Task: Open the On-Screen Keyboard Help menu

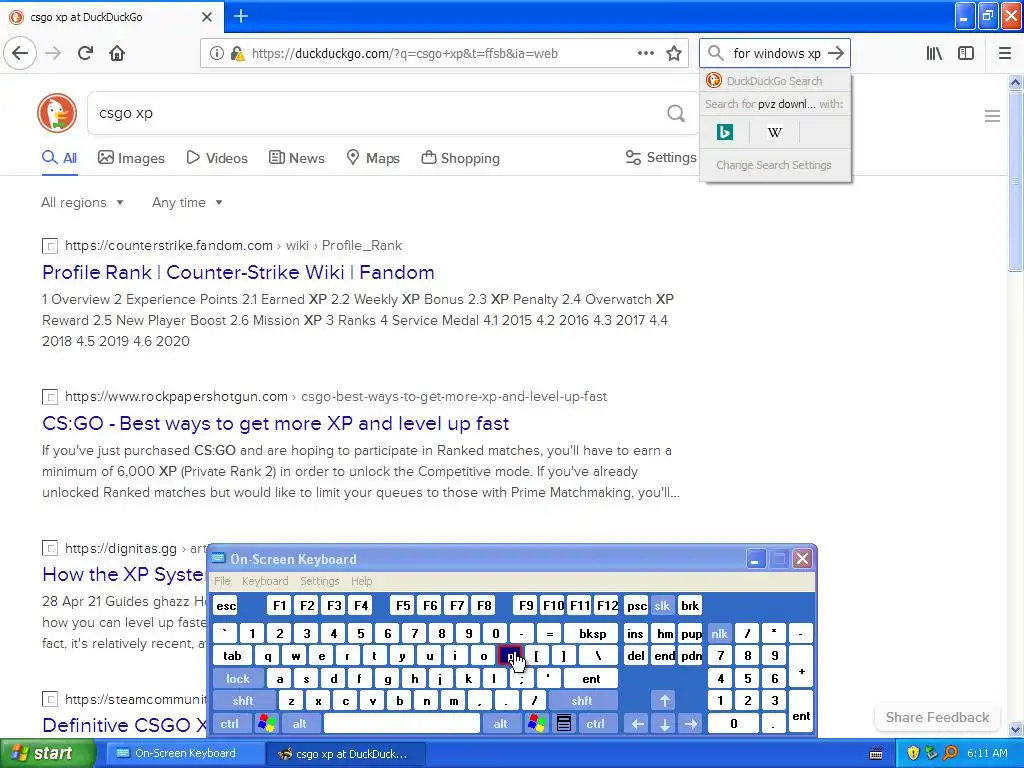Action: point(361,581)
